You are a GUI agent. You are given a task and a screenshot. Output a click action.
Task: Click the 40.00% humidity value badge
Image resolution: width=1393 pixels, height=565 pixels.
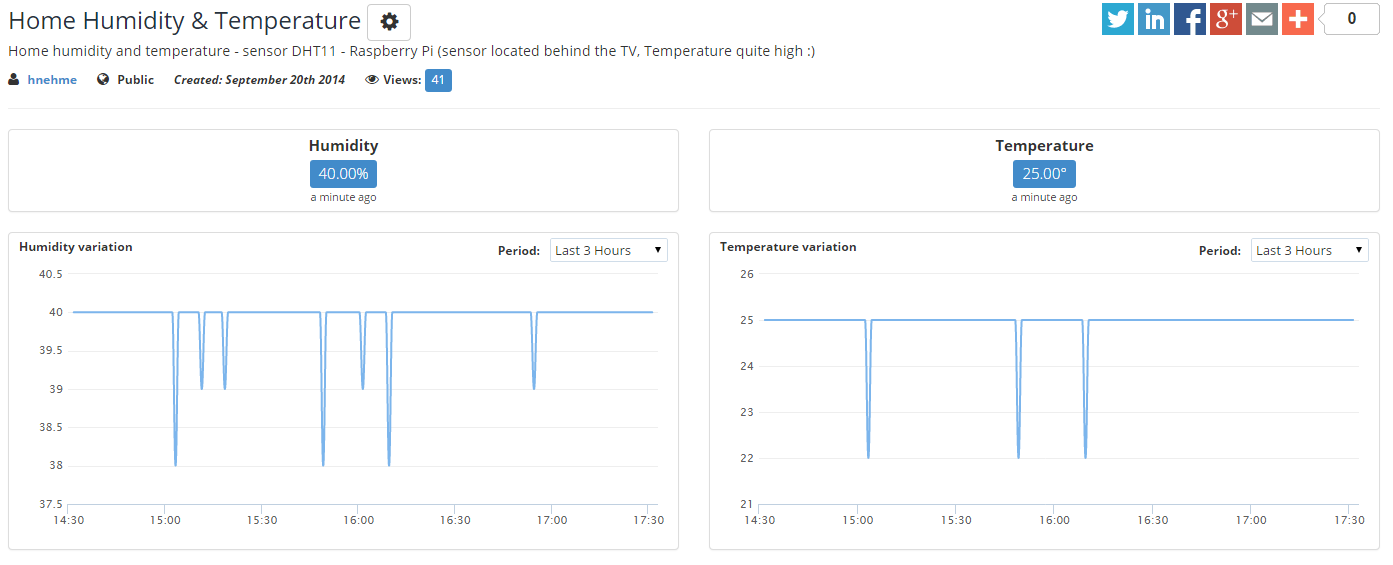tap(343, 174)
